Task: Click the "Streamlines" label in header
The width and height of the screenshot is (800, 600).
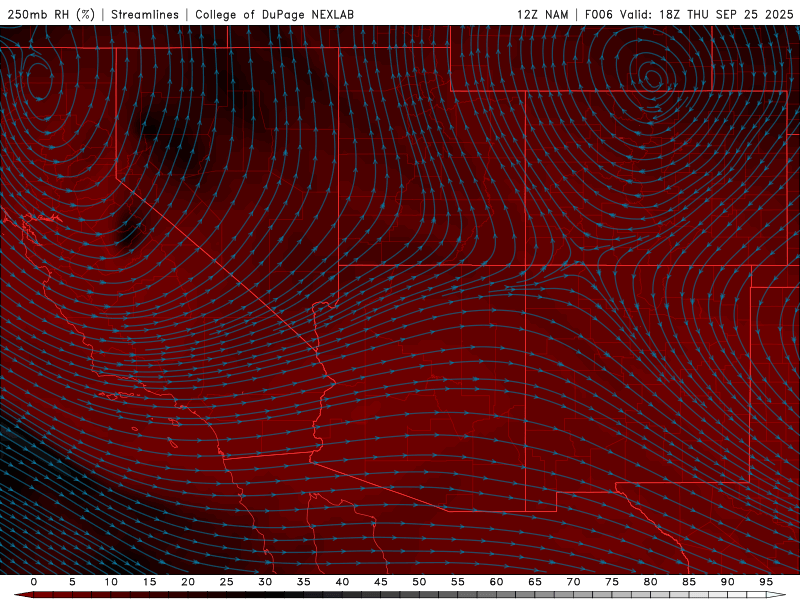Action: point(145,14)
